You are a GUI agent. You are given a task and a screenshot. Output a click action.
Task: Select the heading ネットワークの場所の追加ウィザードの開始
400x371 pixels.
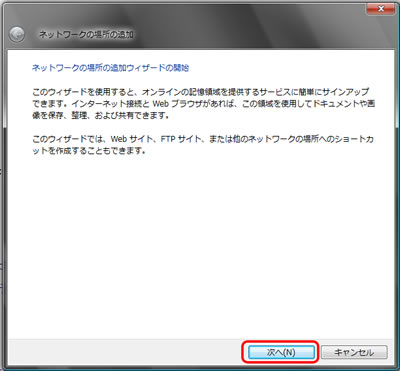111,68
